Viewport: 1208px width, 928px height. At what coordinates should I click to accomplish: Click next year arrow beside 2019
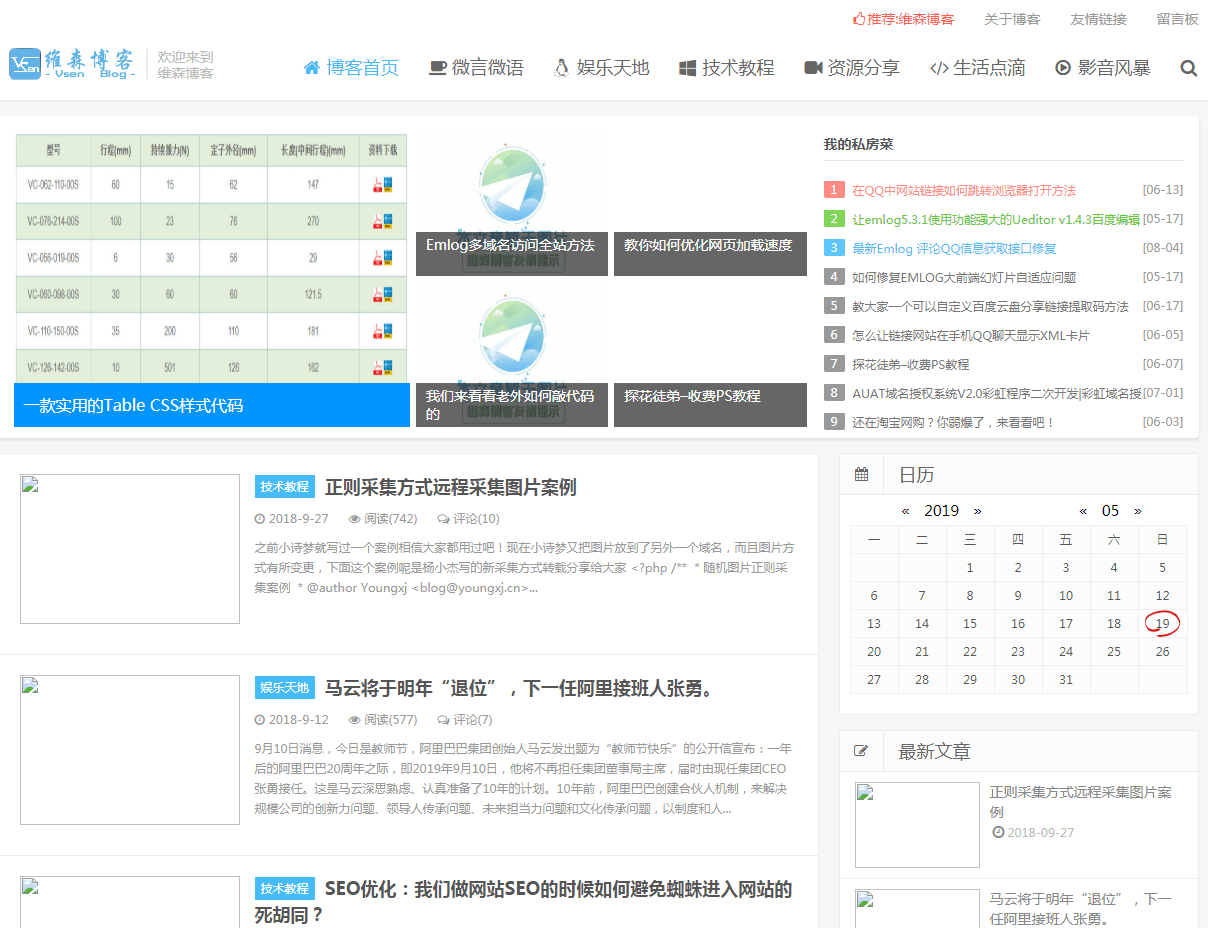(977, 510)
